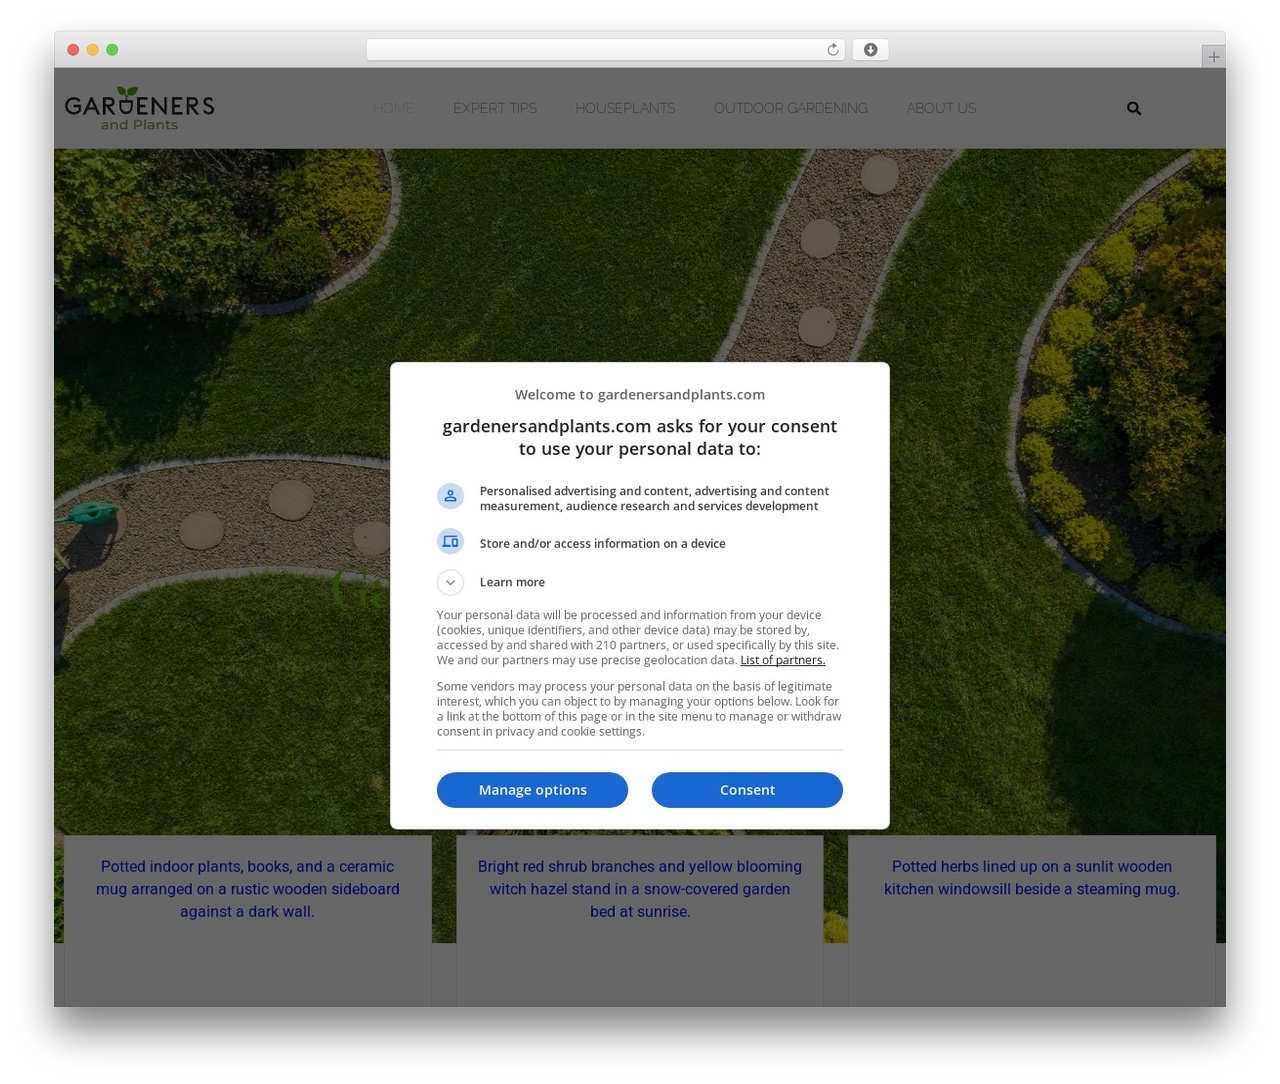
Task: Open the ABOUT US menu item
Action: pos(941,108)
